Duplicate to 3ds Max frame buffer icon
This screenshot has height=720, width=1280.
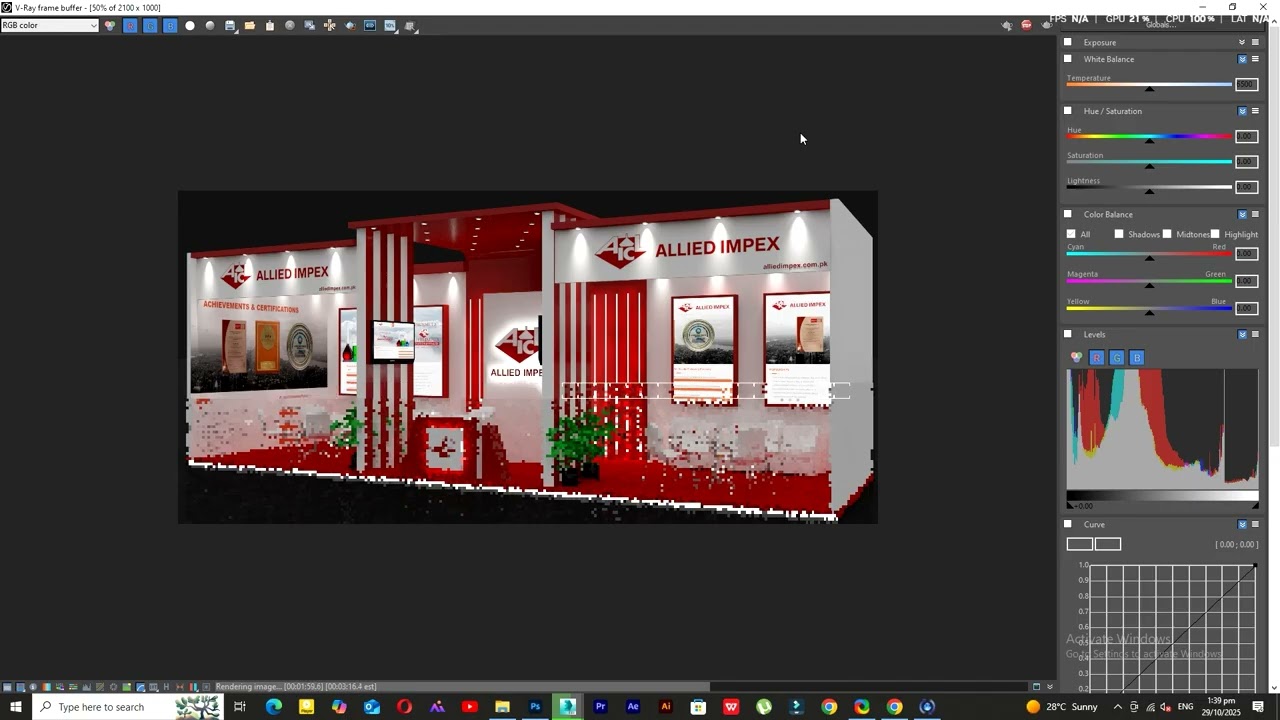(310, 25)
